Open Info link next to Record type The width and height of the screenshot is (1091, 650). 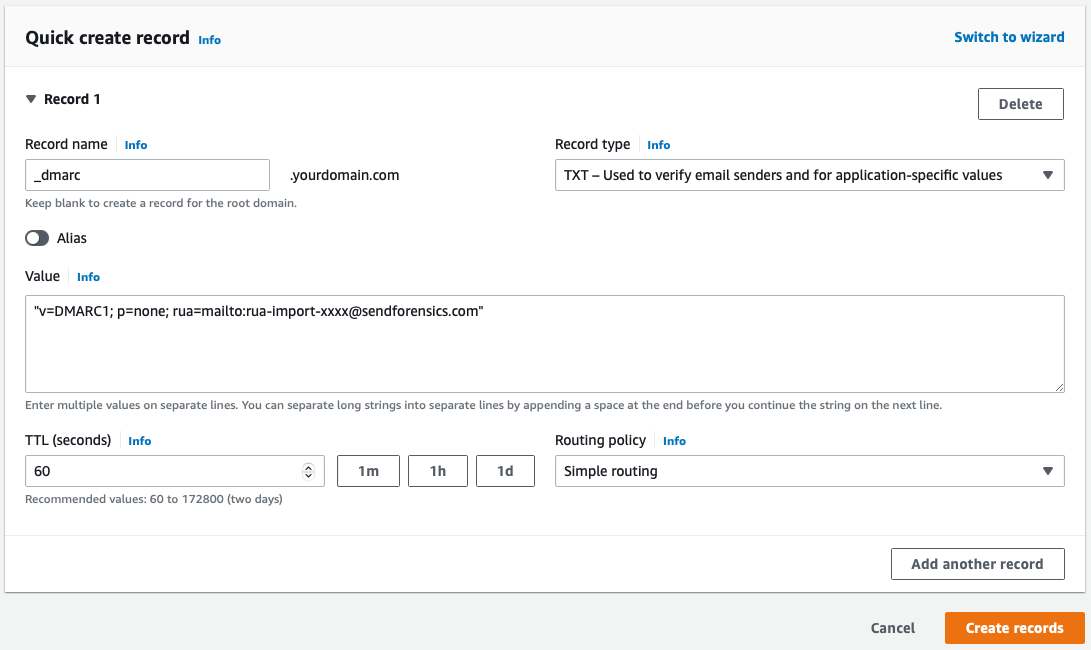click(x=658, y=145)
